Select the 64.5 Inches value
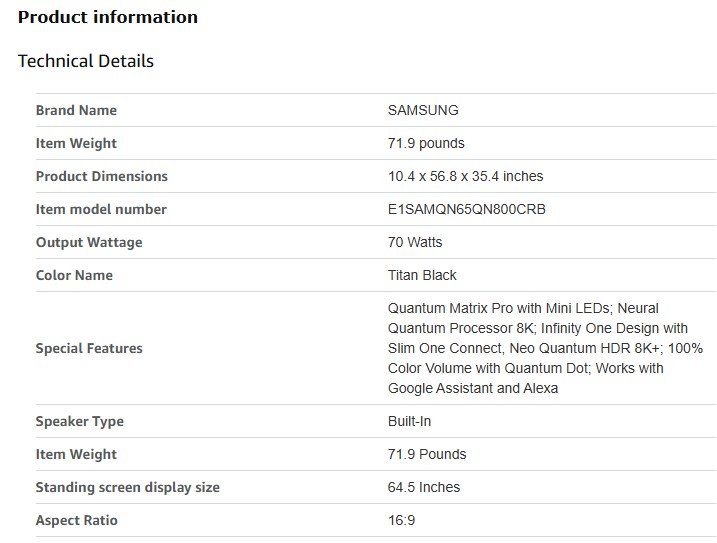This screenshot has height=543, width=717. coord(424,487)
